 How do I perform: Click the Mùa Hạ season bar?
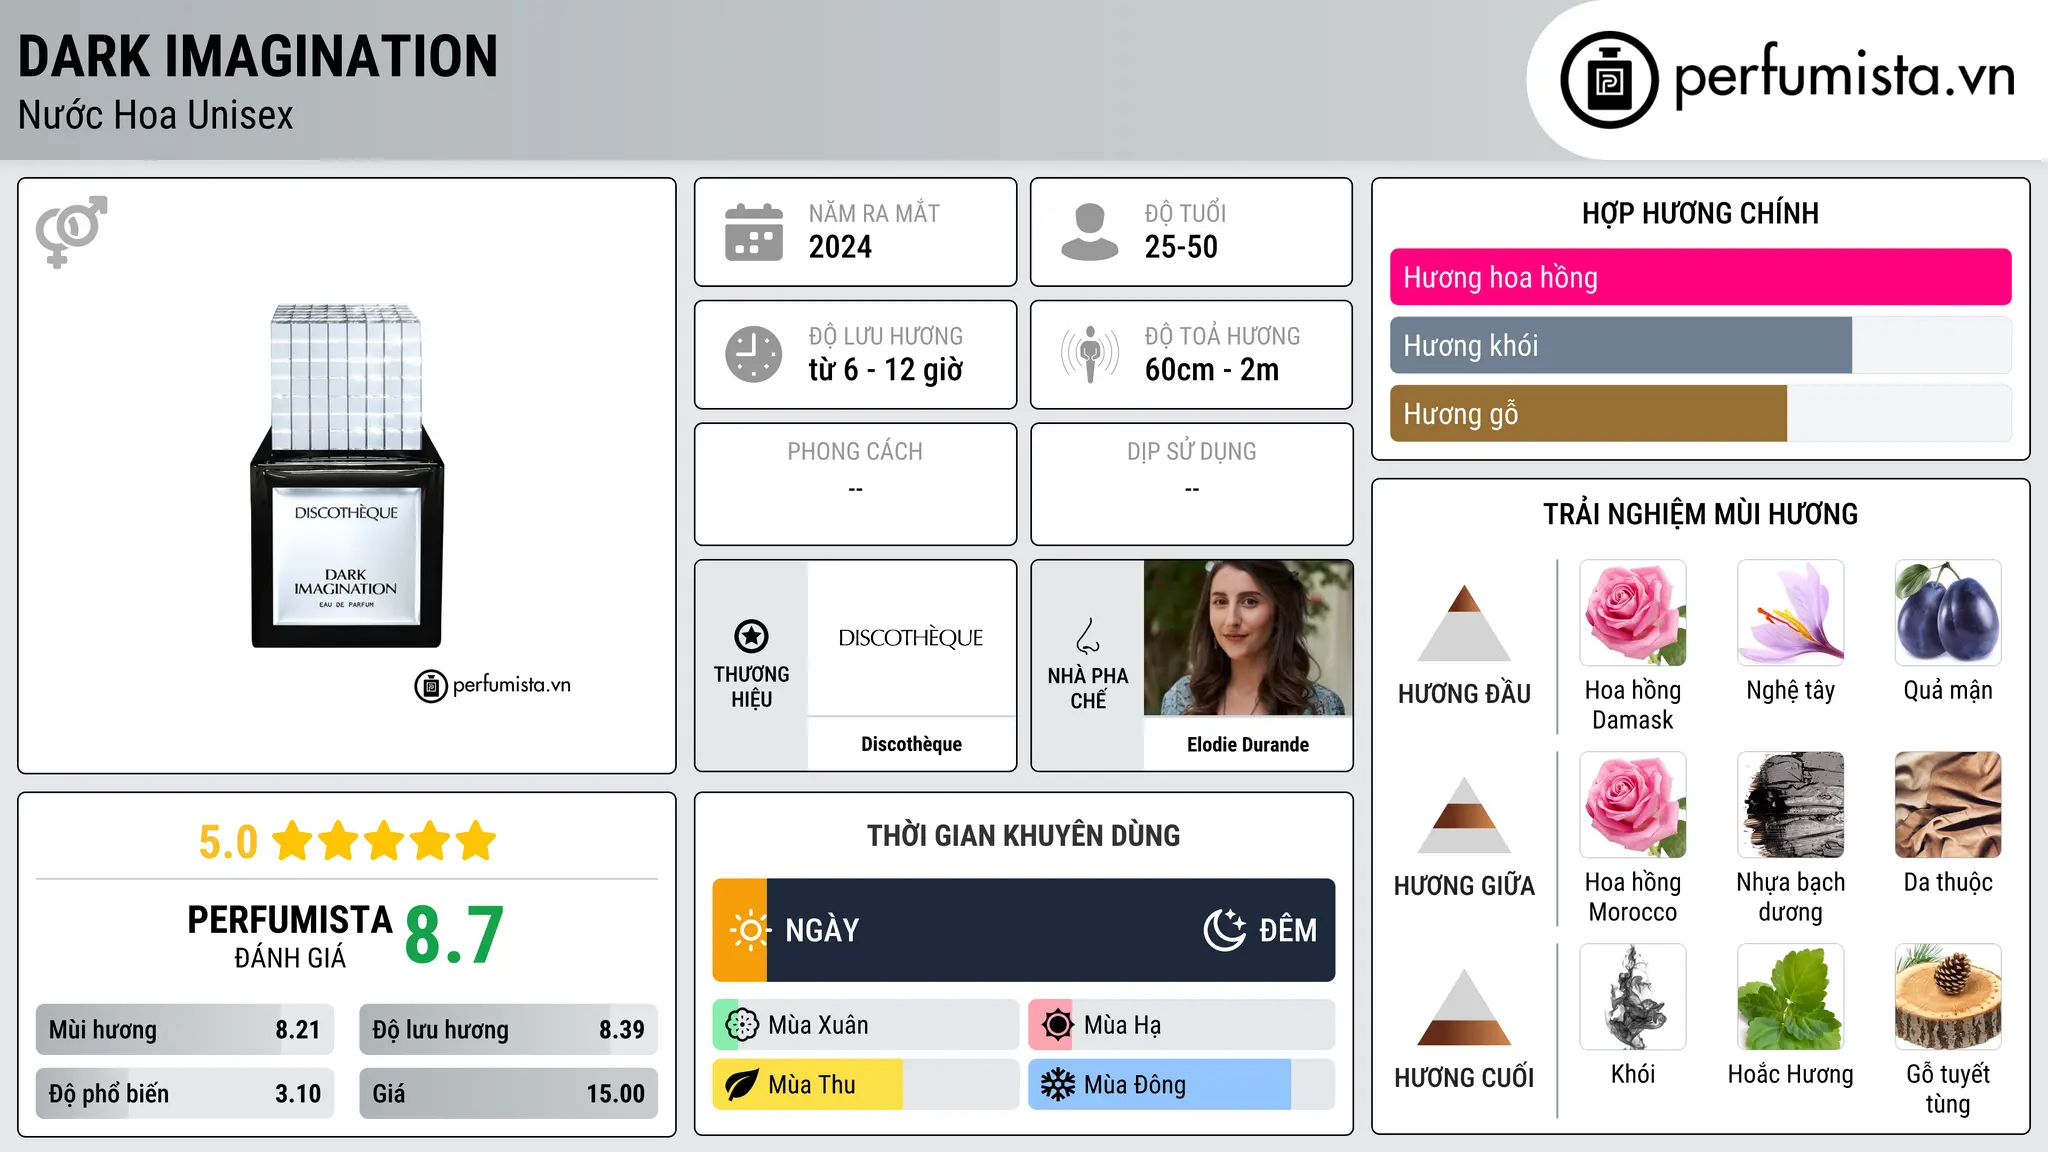coord(1182,1025)
